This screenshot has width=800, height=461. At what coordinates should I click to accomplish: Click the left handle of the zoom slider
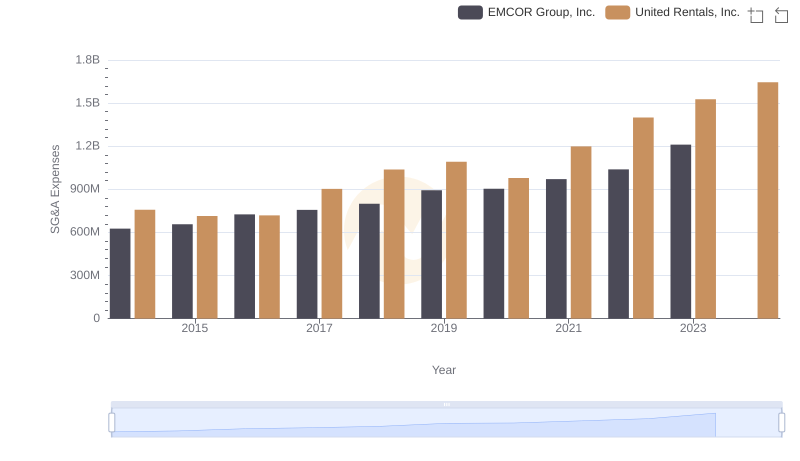(112, 423)
